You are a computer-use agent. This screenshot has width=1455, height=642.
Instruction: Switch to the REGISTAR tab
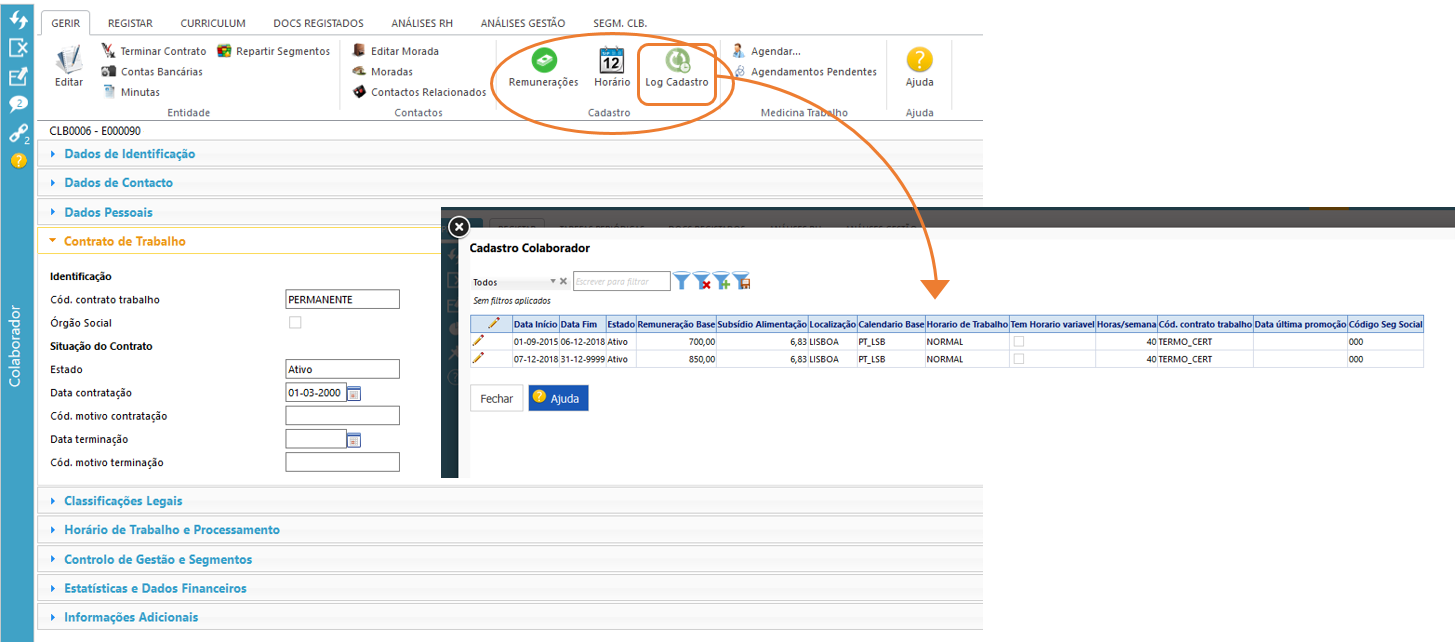(x=130, y=23)
